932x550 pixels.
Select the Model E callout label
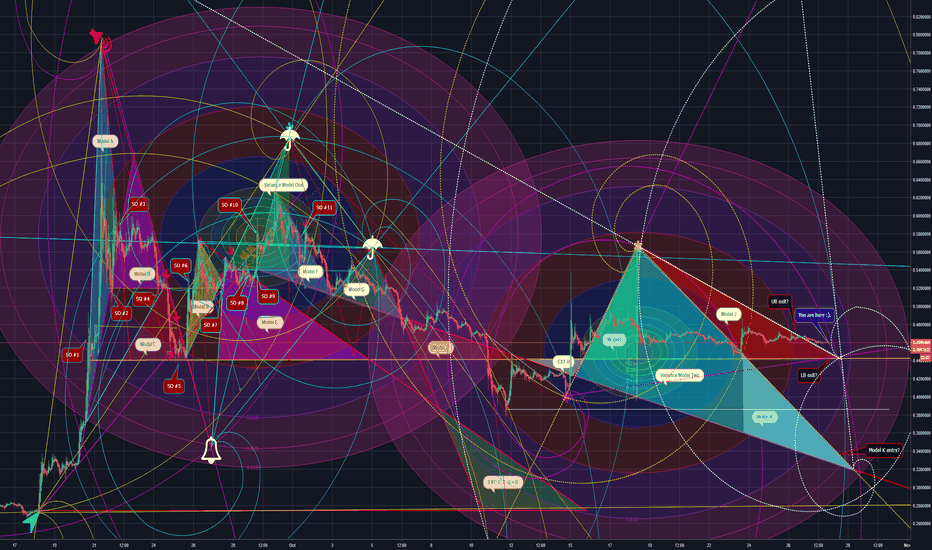point(270,323)
